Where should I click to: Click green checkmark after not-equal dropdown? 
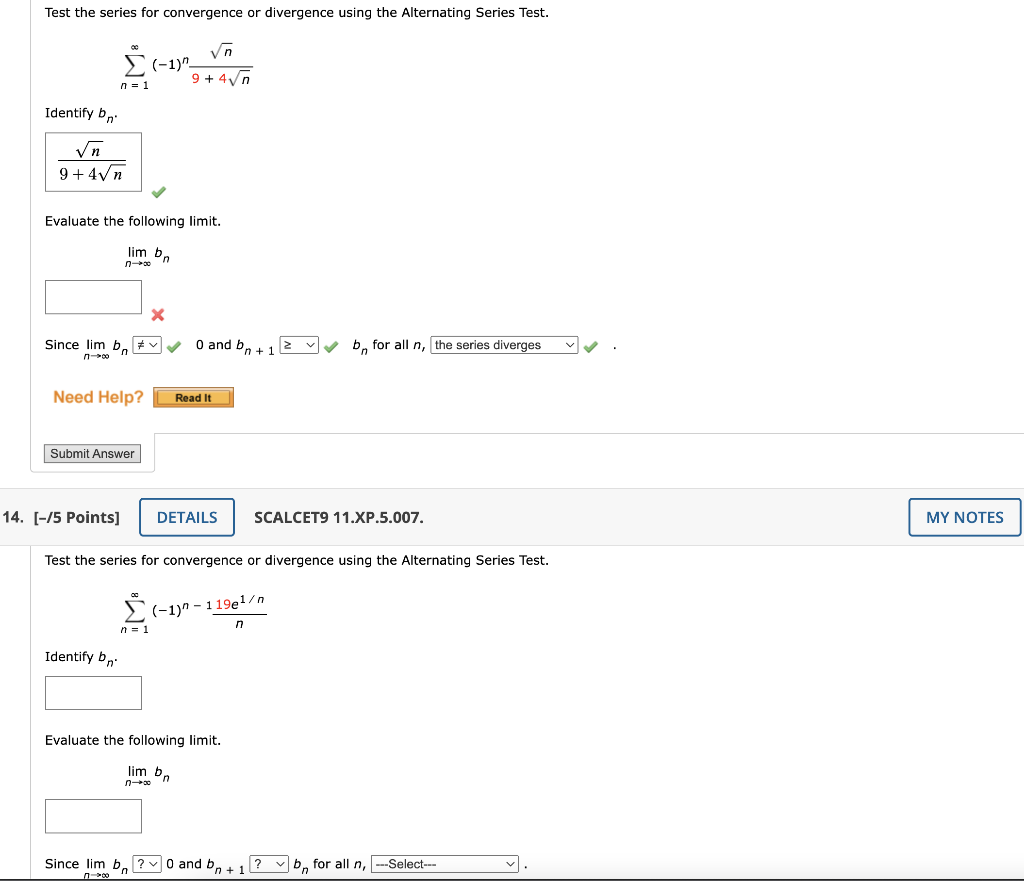tap(174, 347)
